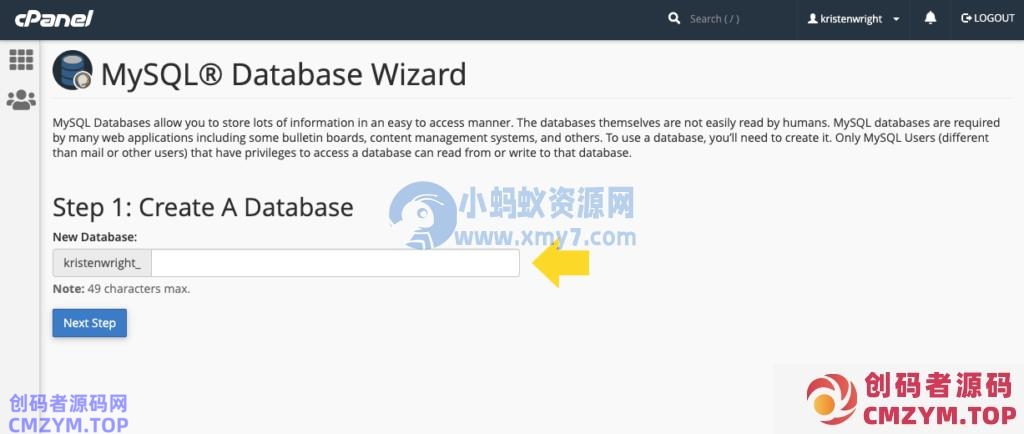The height and width of the screenshot is (434, 1024).
Task: Click the www.xmy7.com watermark text
Action: pyautogui.click(x=546, y=238)
